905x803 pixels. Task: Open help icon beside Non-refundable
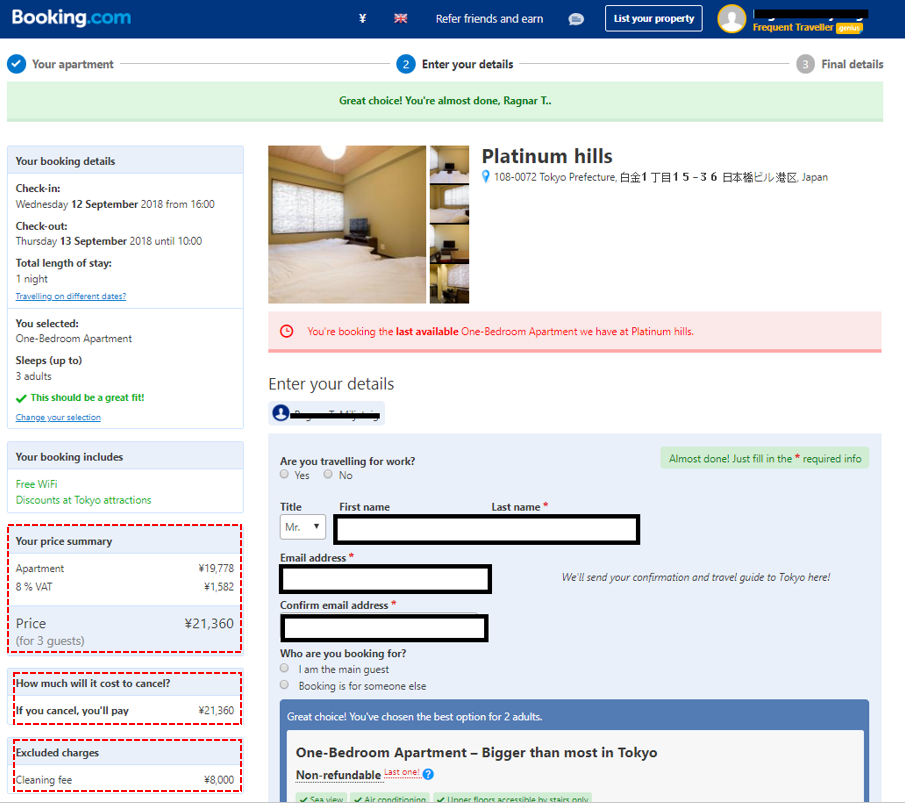(x=428, y=774)
